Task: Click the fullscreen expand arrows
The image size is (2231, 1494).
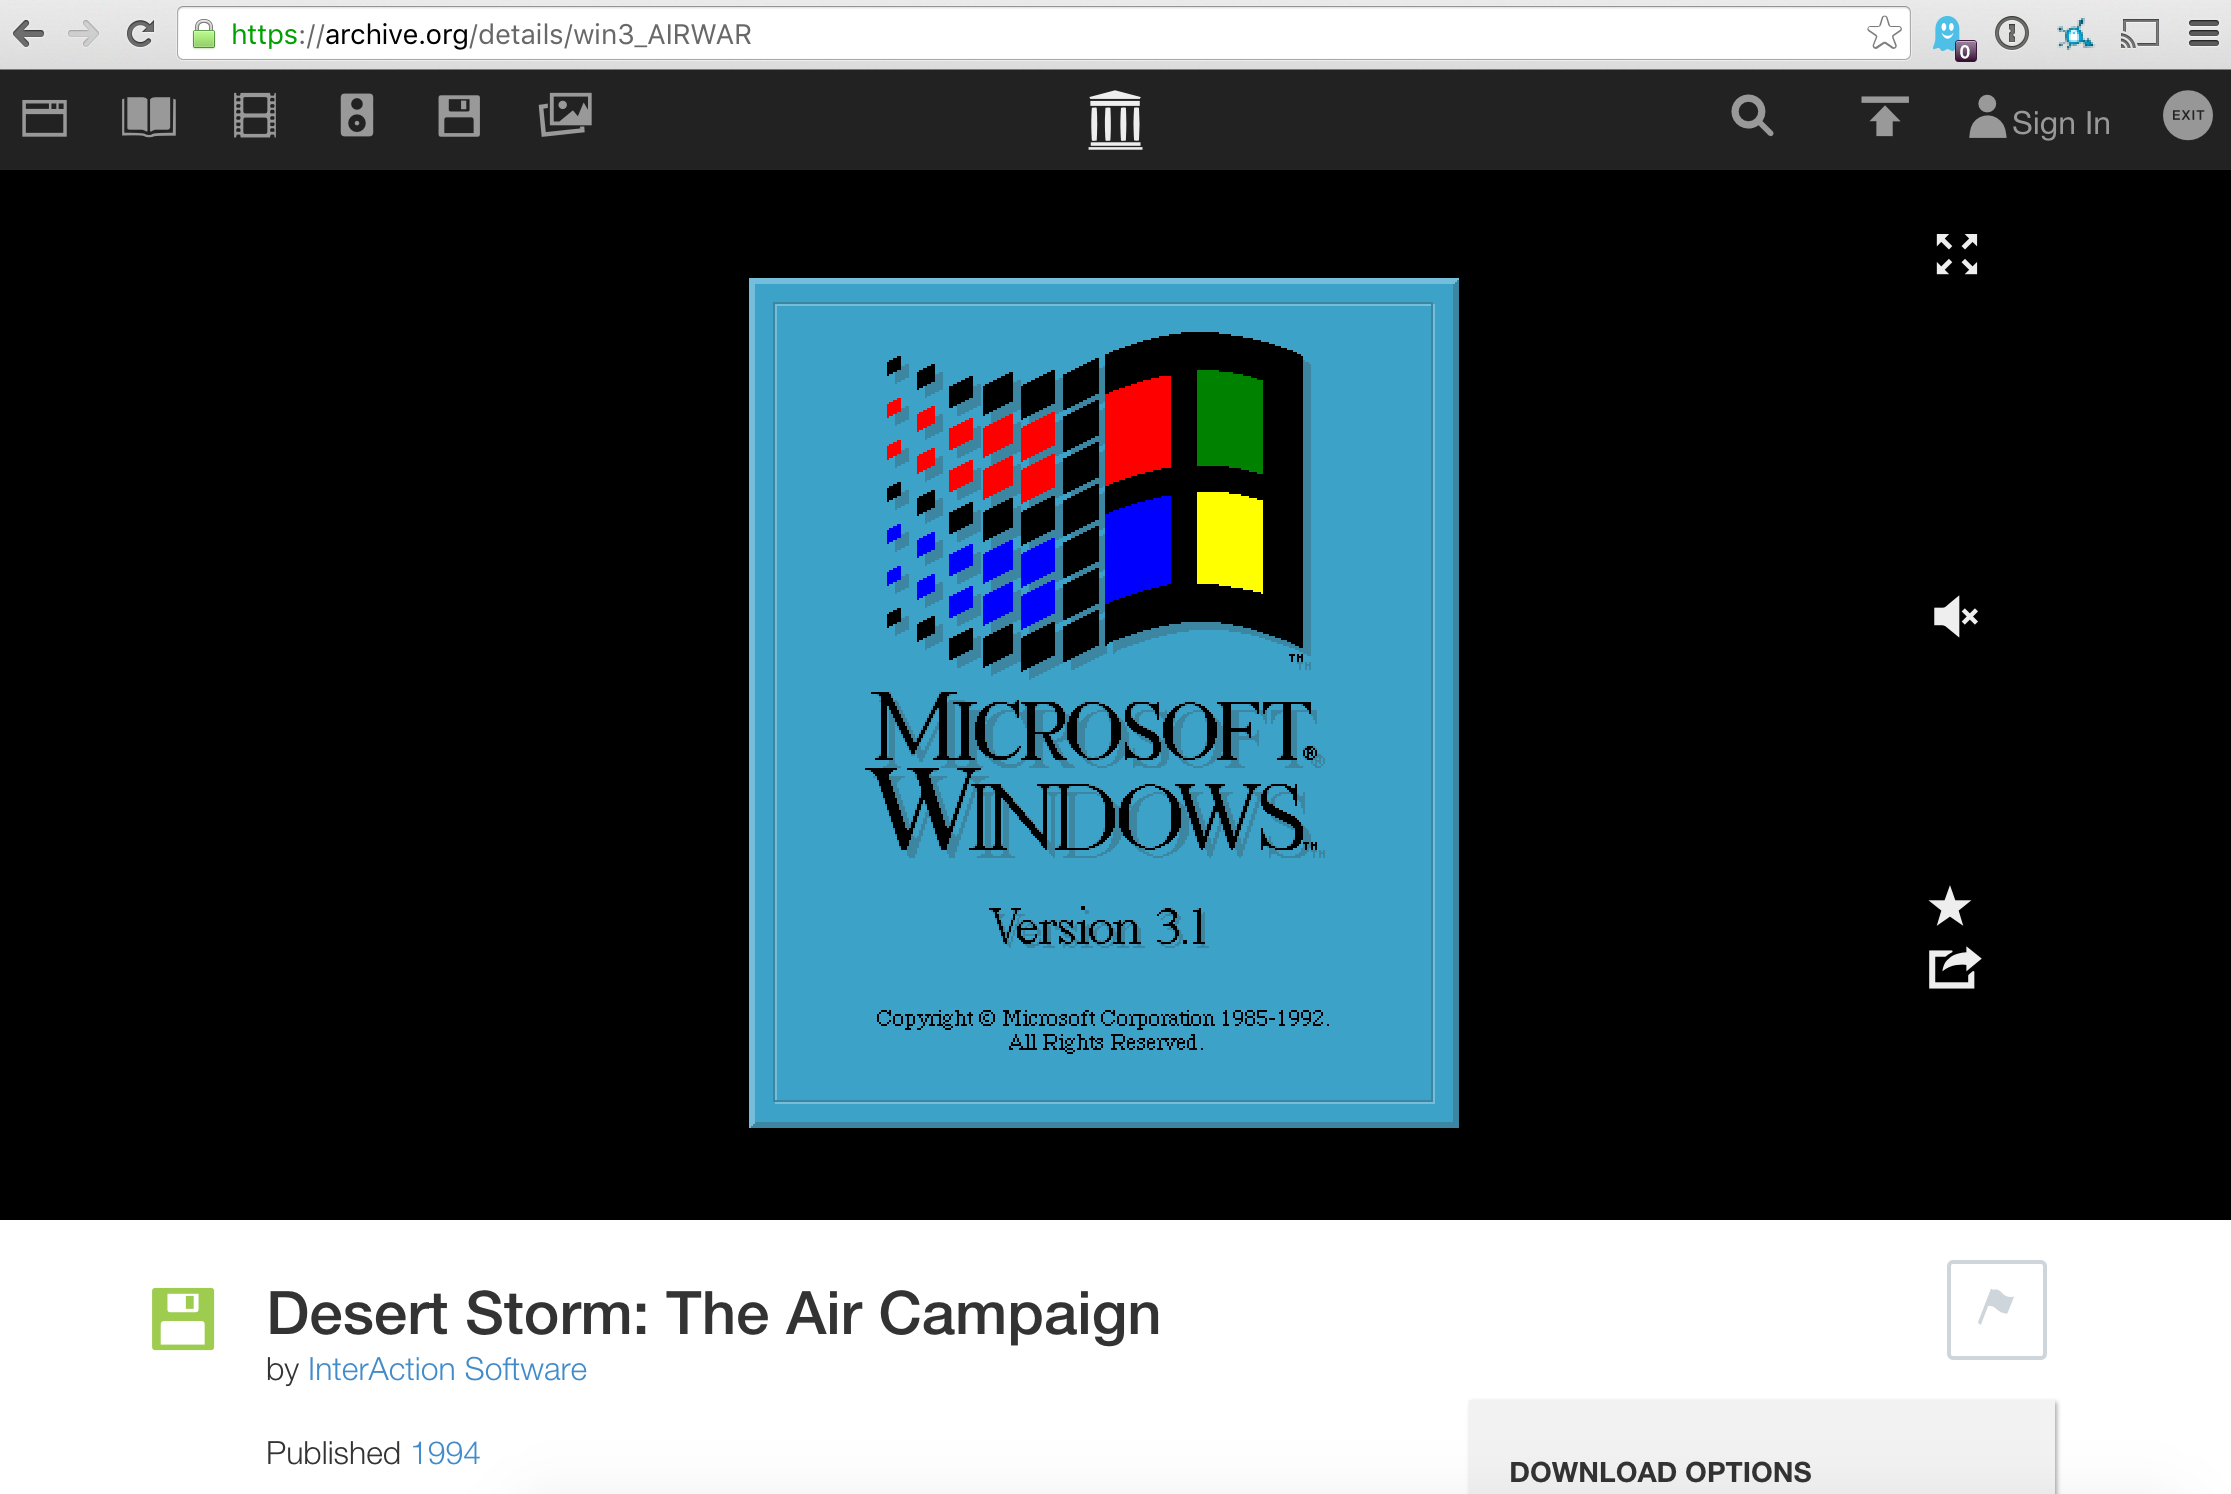Action: [x=1956, y=253]
